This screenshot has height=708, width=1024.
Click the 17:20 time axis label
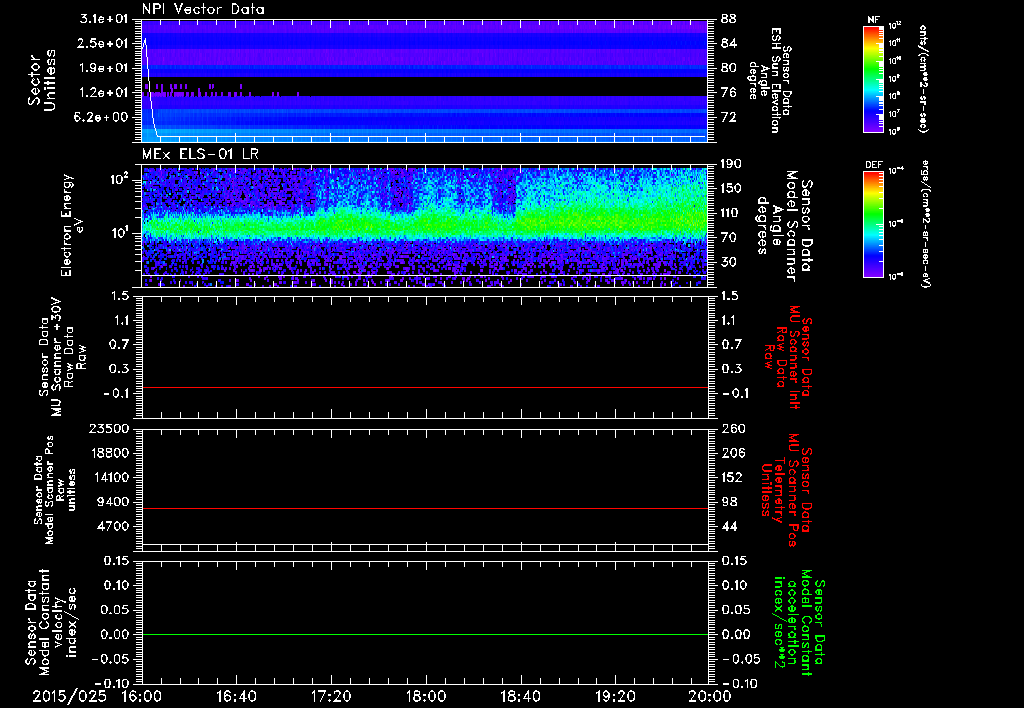pyautogui.click(x=331, y=696)
